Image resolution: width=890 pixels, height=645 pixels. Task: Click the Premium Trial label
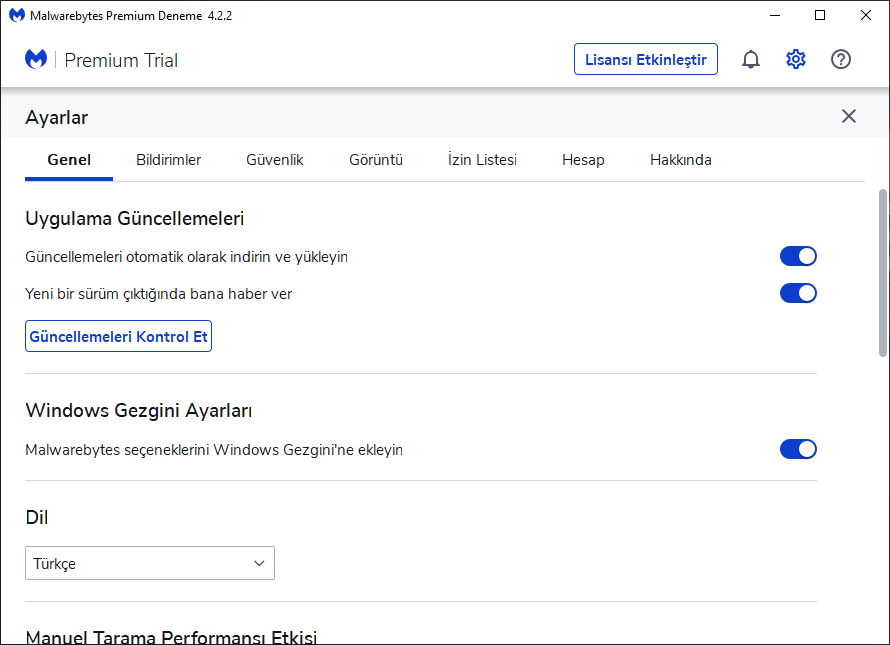(x=121, y=60)
